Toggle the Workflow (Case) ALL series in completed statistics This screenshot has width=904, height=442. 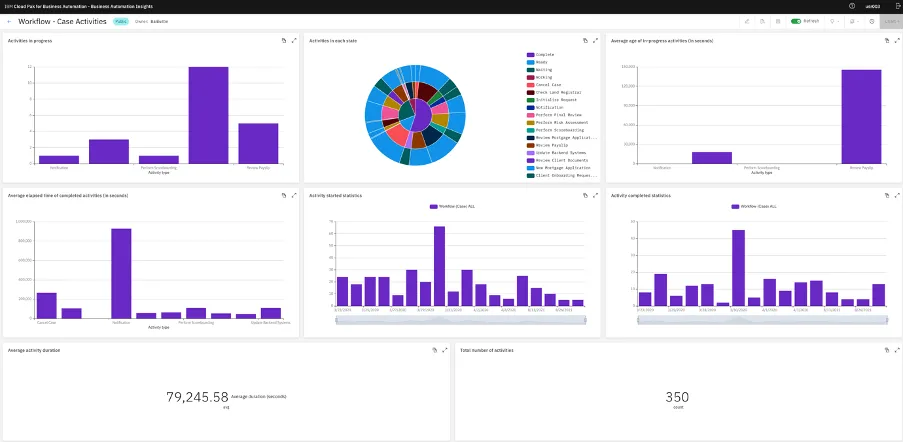754,206
